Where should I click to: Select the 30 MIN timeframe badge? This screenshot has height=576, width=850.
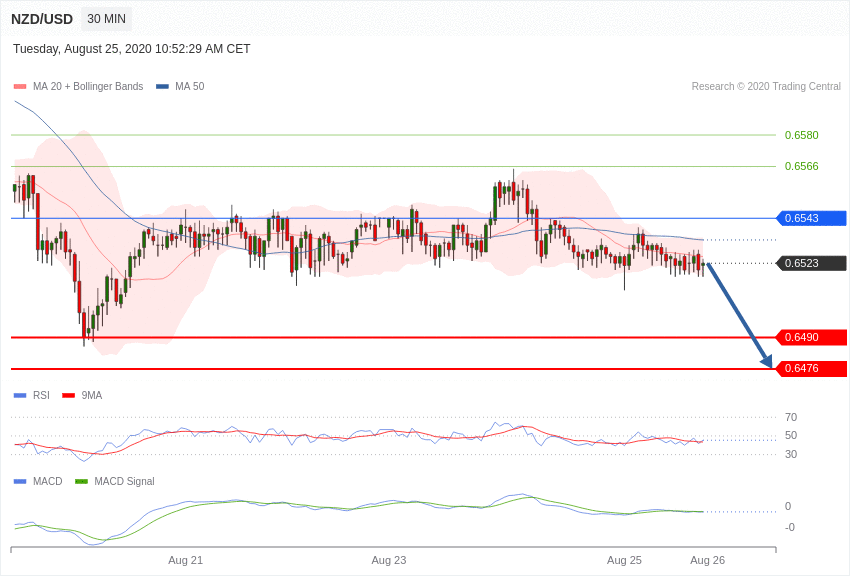pyautogui.click(x=106, y=19)
